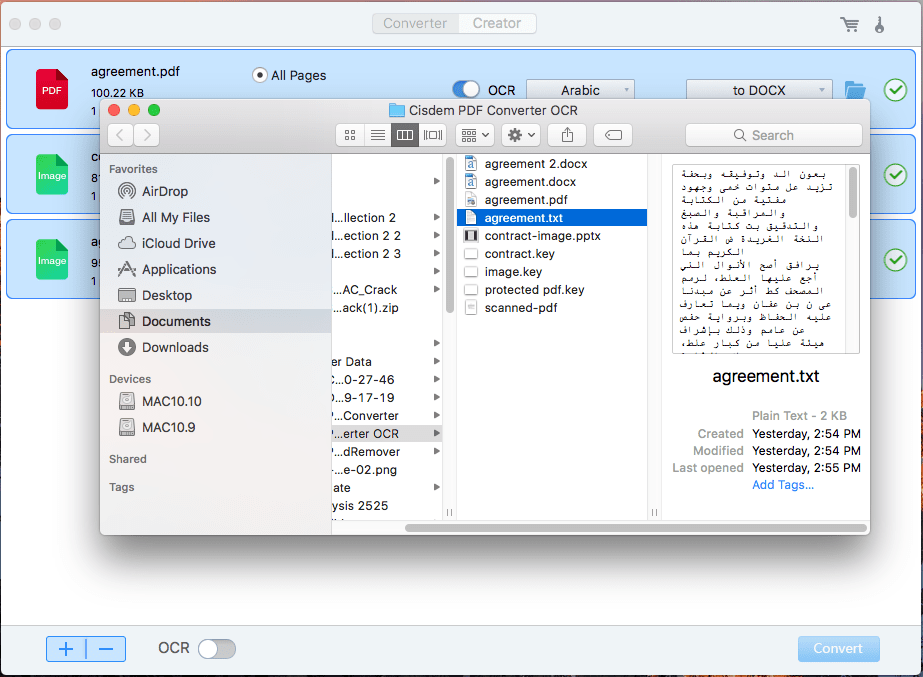Click the Convert button
This screenshot has height=677, width=923.
[838, 648]
